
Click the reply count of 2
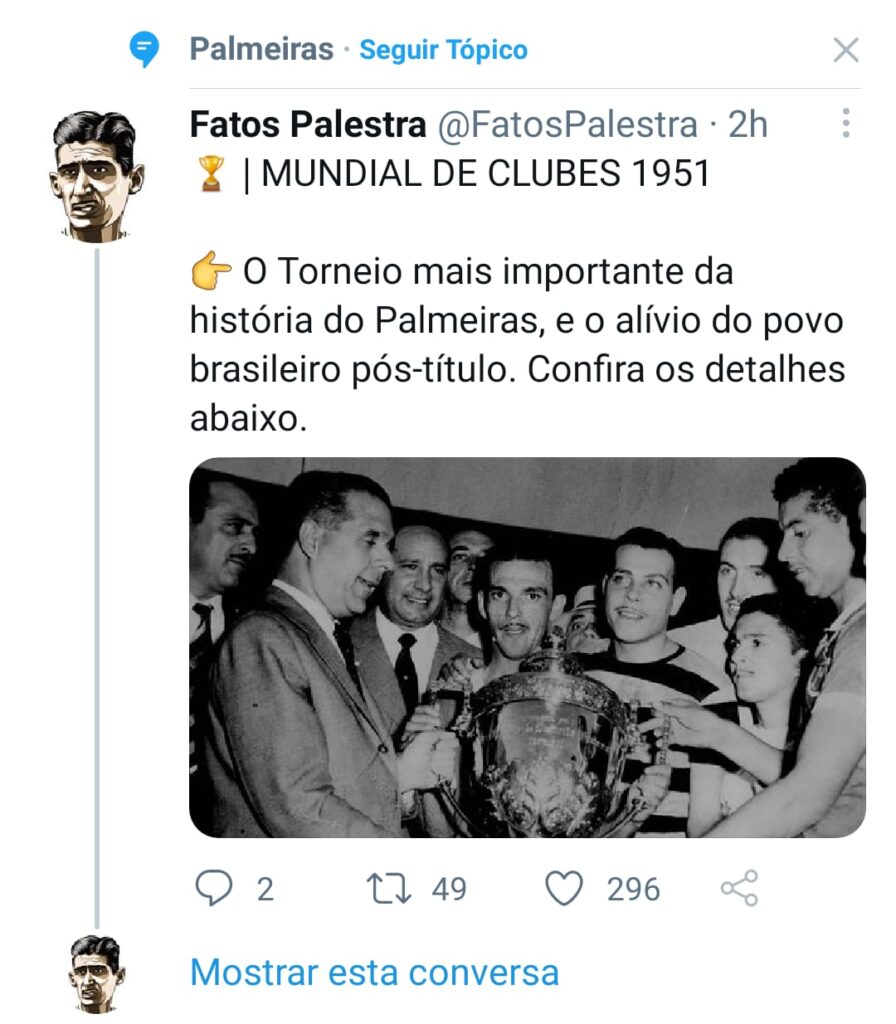265,889
